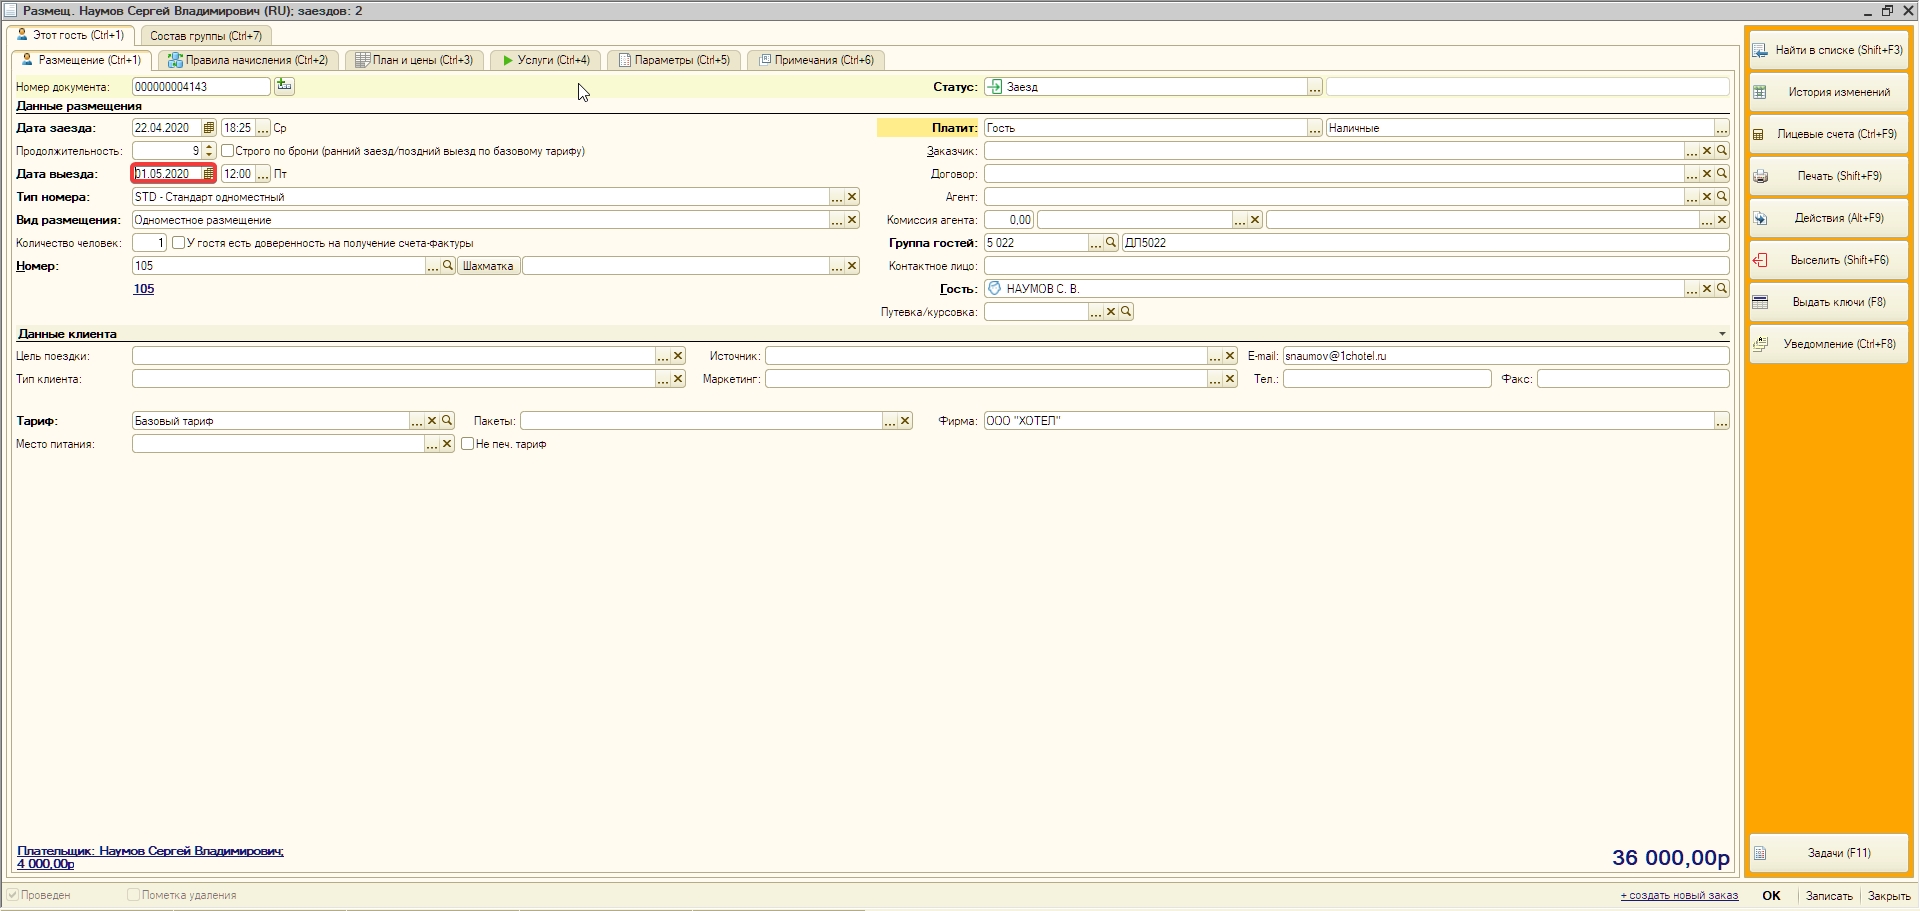Click the magnifier icon in the Заказчик field
The height and width of the screenshot is (911, 1920).
[1722, 151]
